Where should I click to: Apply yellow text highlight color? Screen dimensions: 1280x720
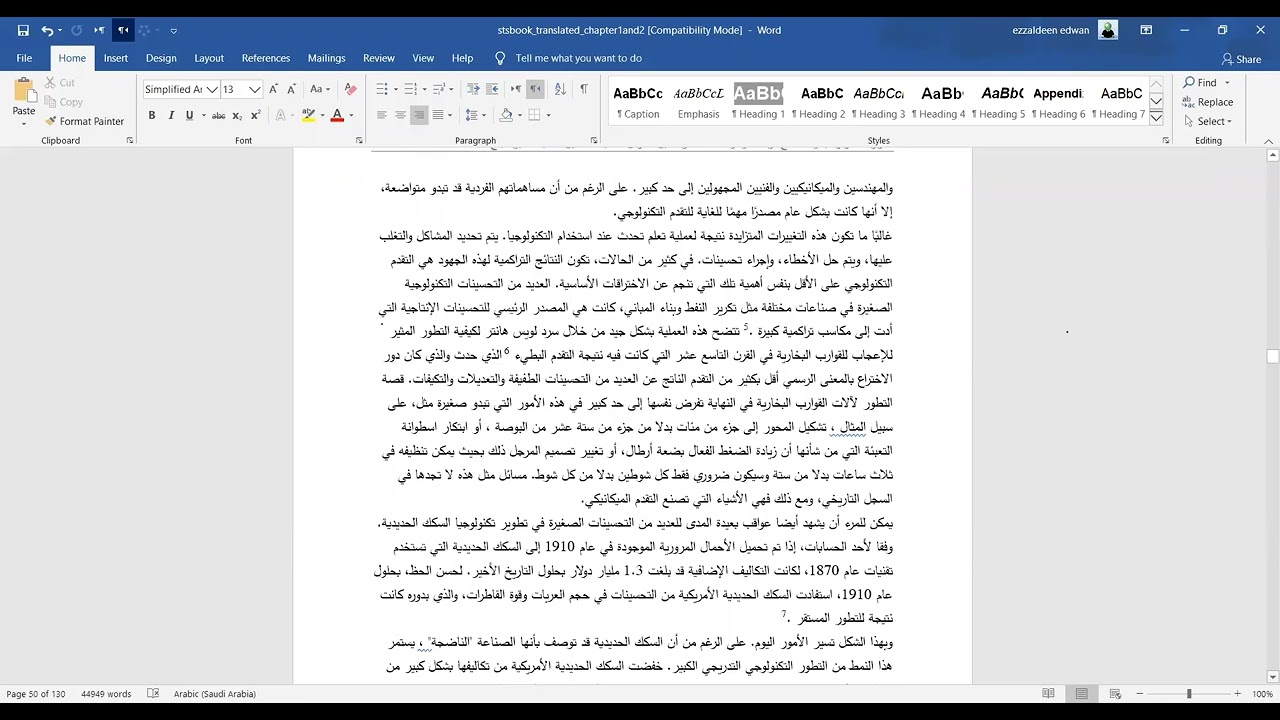pos(308,115)
